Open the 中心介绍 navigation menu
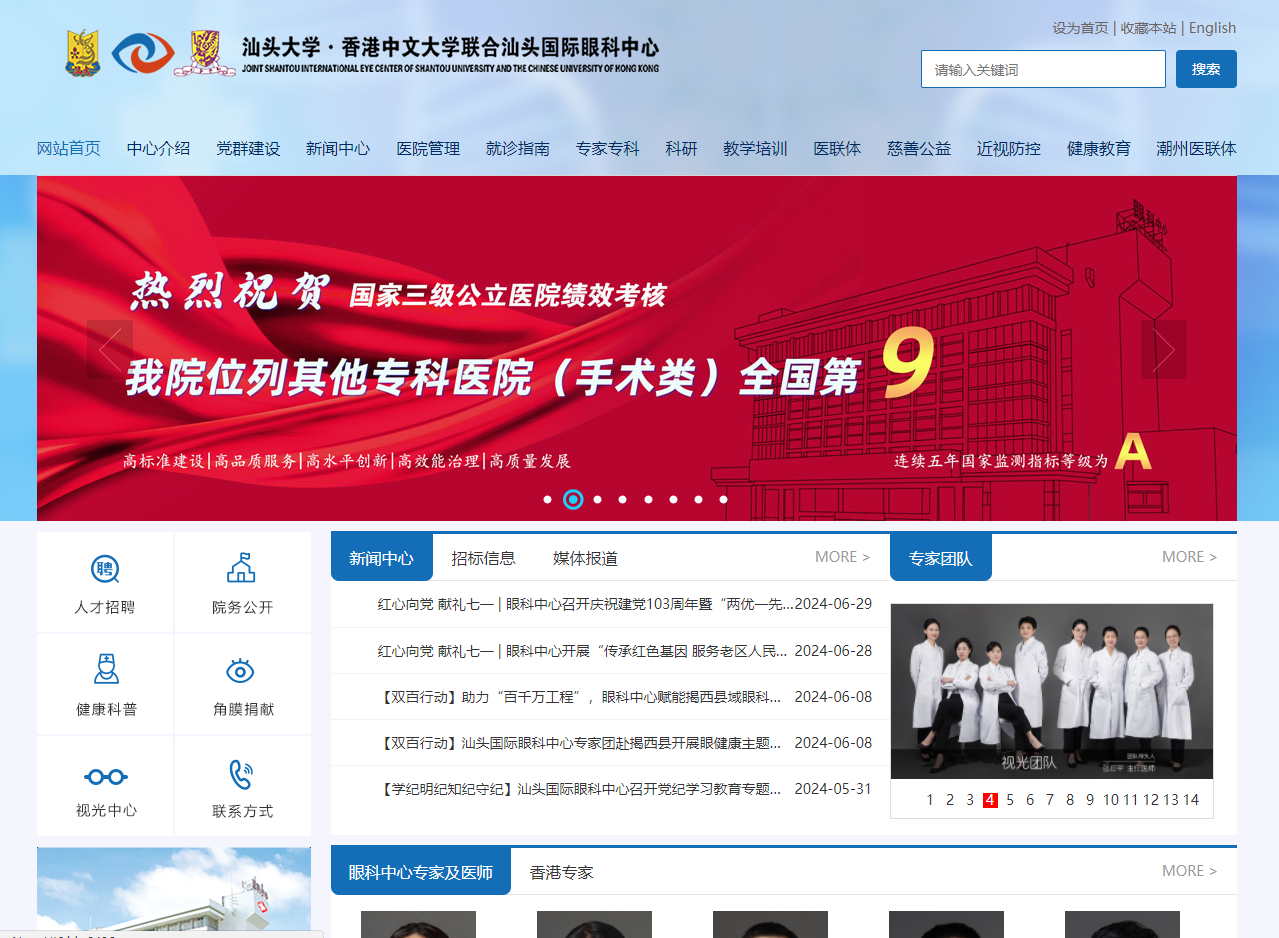 click(158, 149)
